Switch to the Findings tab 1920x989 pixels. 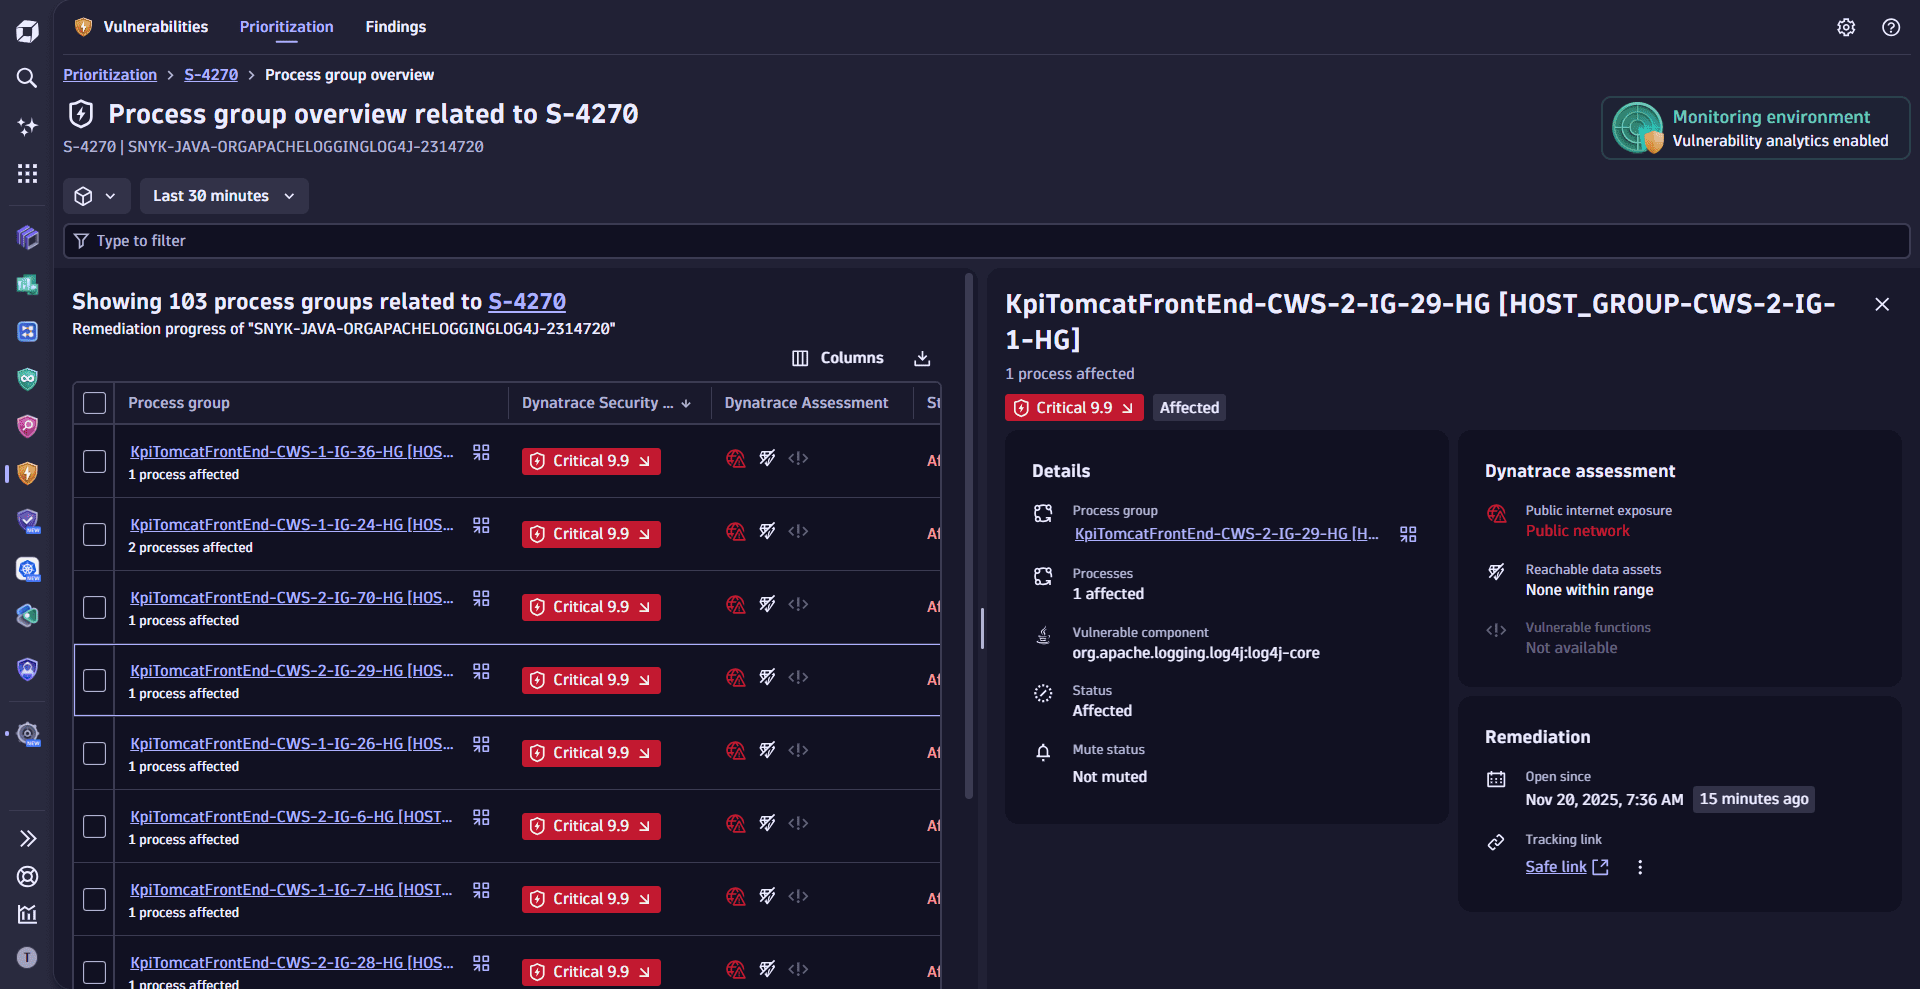tap(395, 27)
